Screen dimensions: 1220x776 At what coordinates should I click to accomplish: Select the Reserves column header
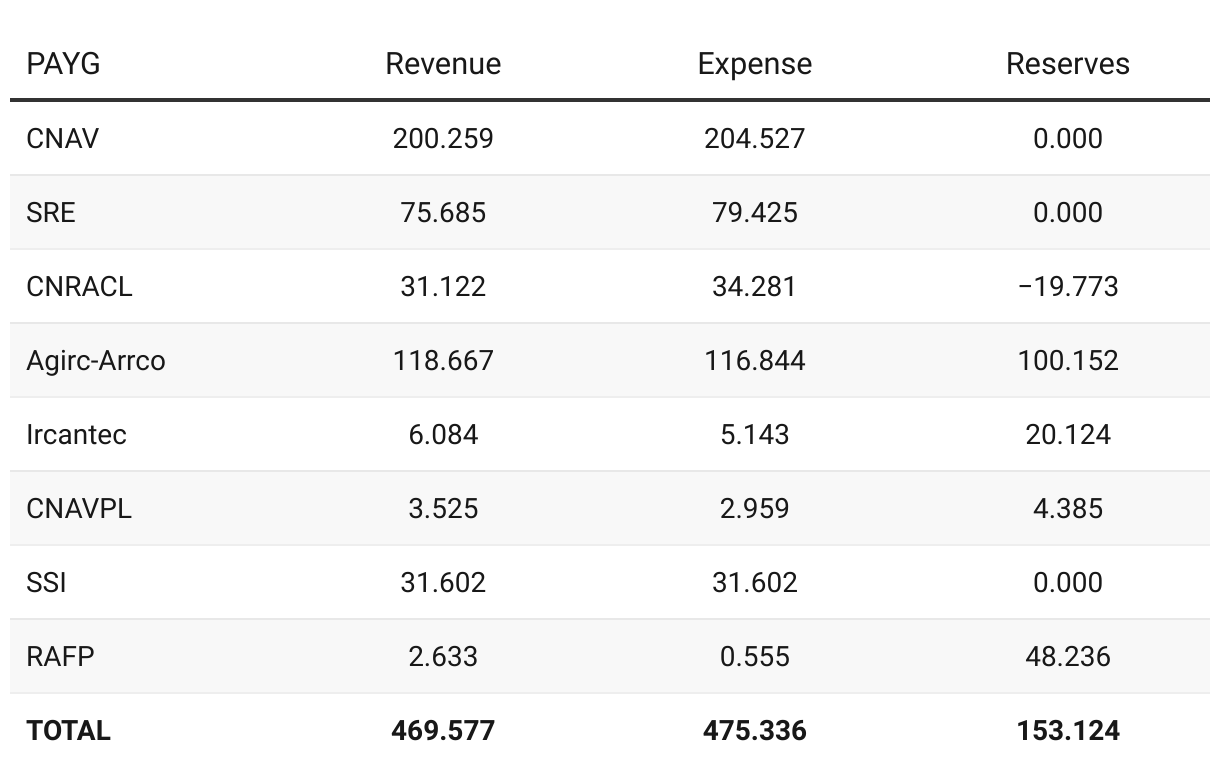tap(1067, 64)
